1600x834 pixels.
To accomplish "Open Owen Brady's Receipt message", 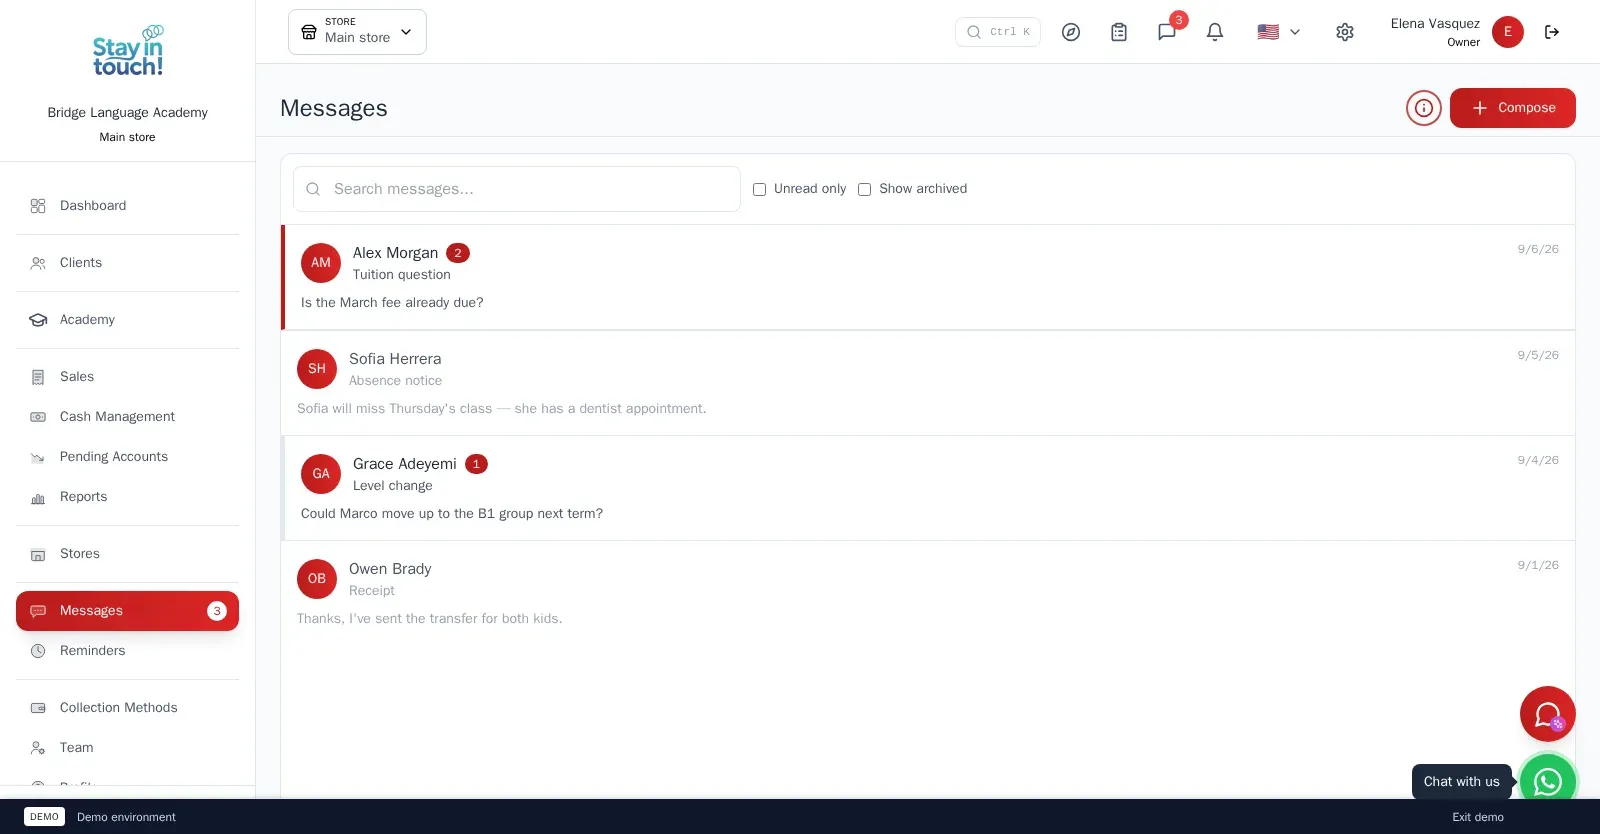I will click(x=928, y=593).
